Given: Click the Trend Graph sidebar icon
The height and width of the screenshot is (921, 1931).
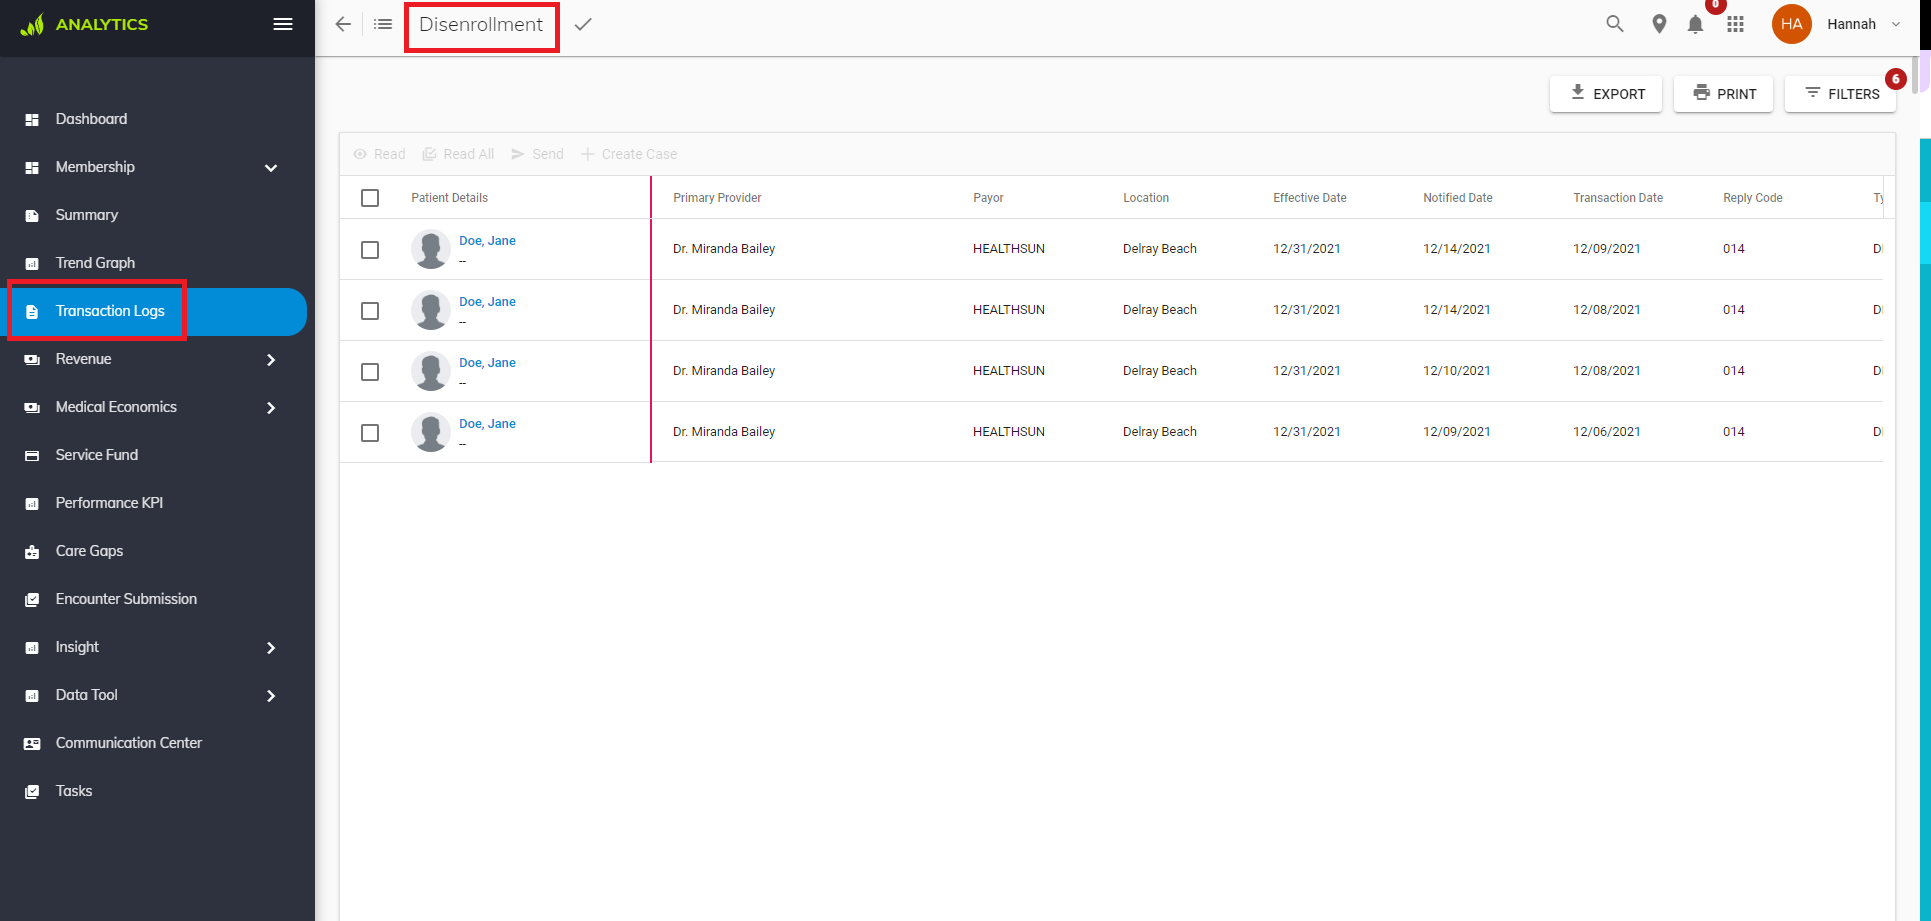Looking at the screenshot, I should 32,263.
